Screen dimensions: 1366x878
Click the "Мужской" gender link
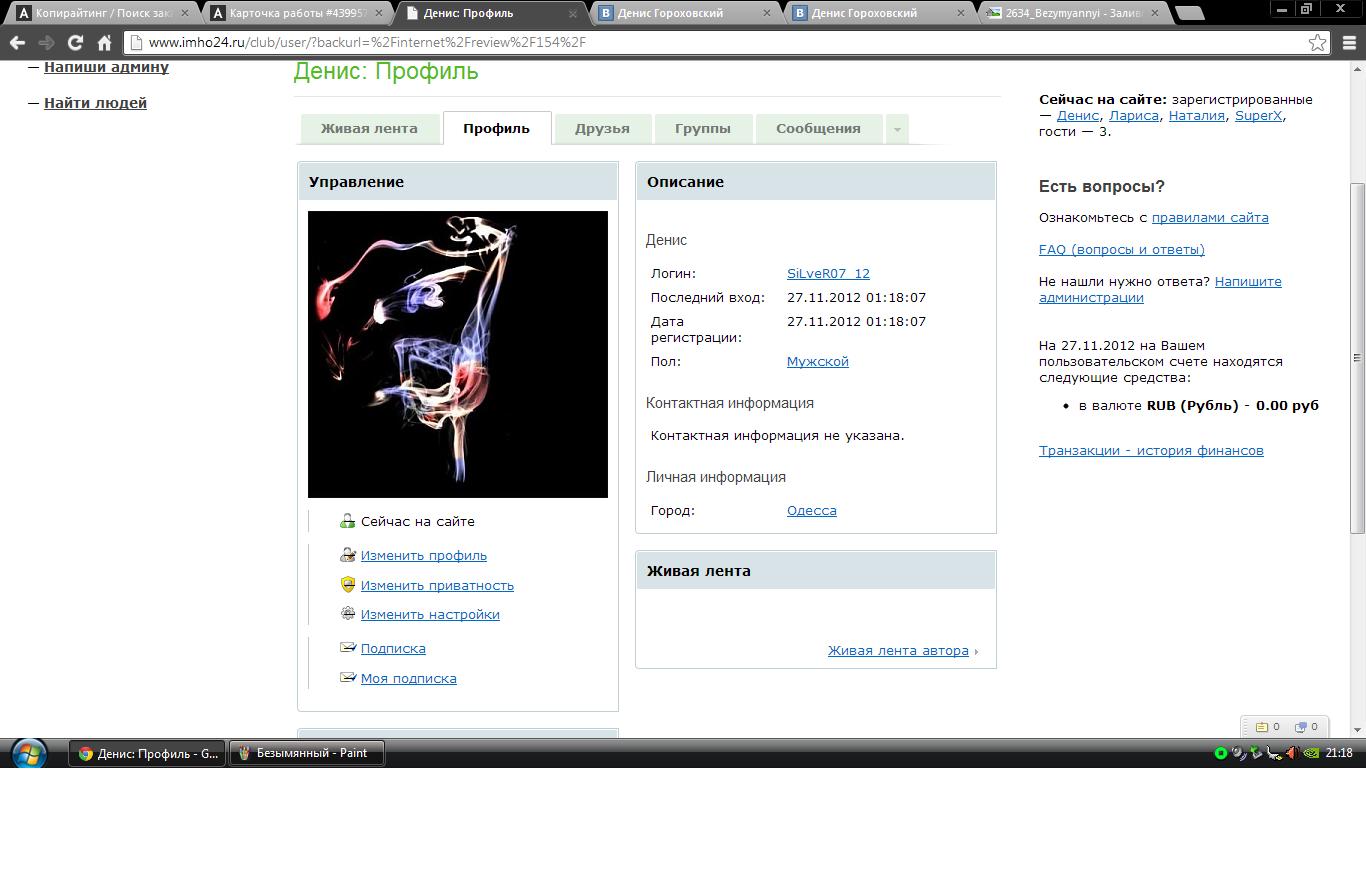click(817, 361)
